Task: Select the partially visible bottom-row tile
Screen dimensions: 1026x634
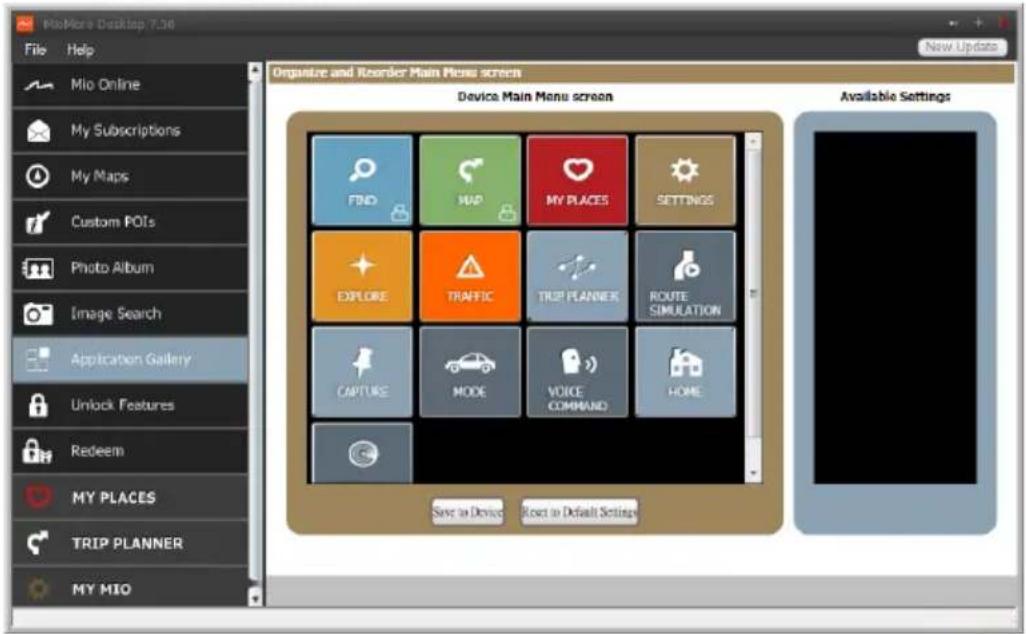Action: (x=363, y=453)
